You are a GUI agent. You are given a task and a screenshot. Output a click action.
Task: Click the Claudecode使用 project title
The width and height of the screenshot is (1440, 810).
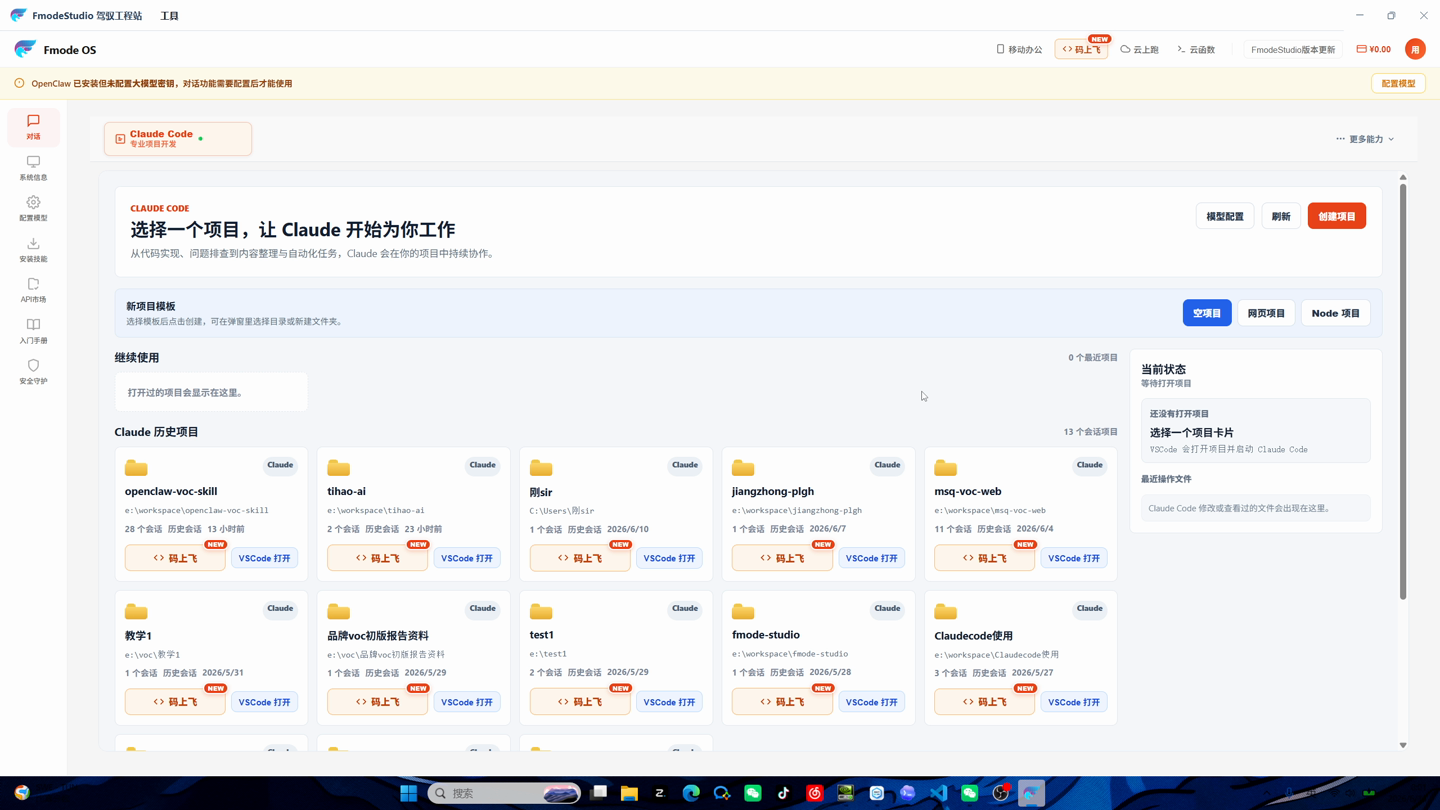tap(974, 635)
